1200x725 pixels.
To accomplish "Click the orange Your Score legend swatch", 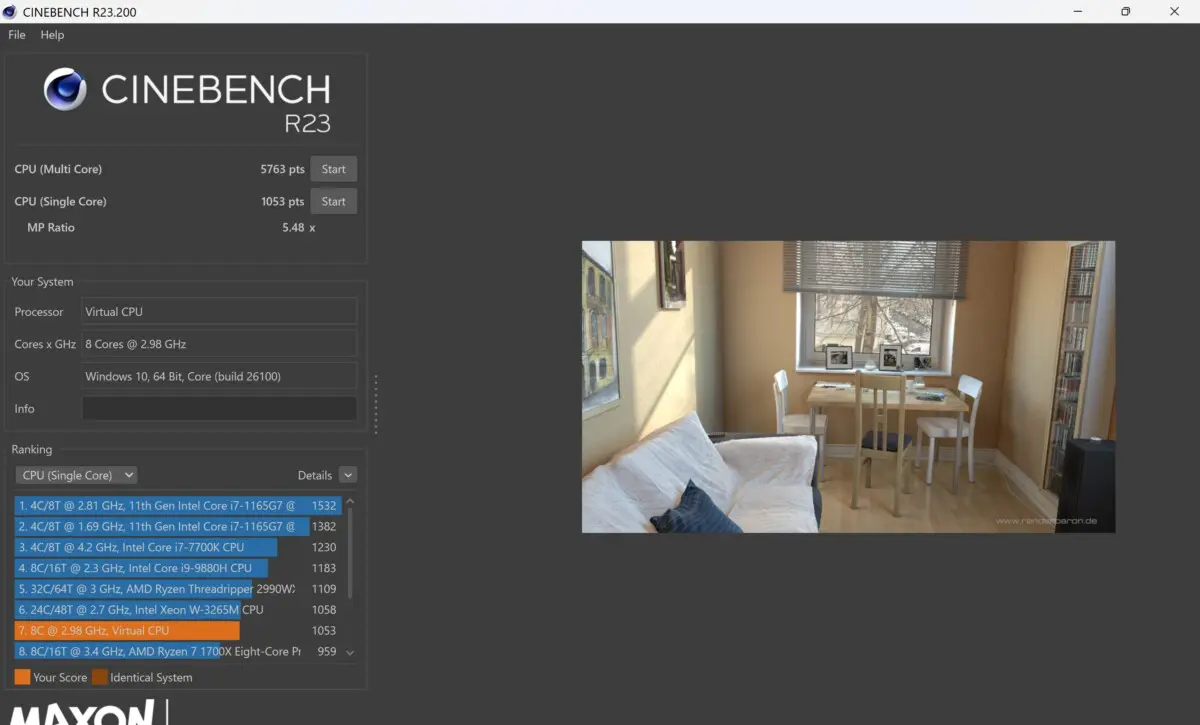I will pyautogui.click(x=22, y=677).
